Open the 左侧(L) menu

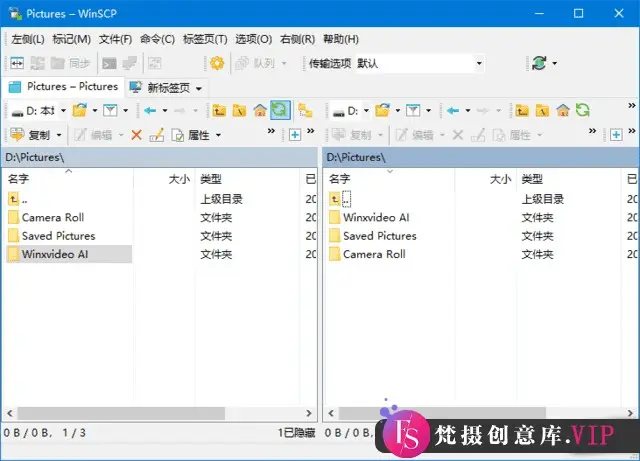28,39
